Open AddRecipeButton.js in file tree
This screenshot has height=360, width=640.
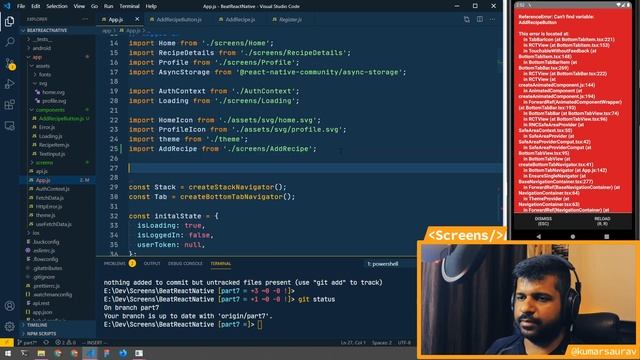click(x=61, y=118)
